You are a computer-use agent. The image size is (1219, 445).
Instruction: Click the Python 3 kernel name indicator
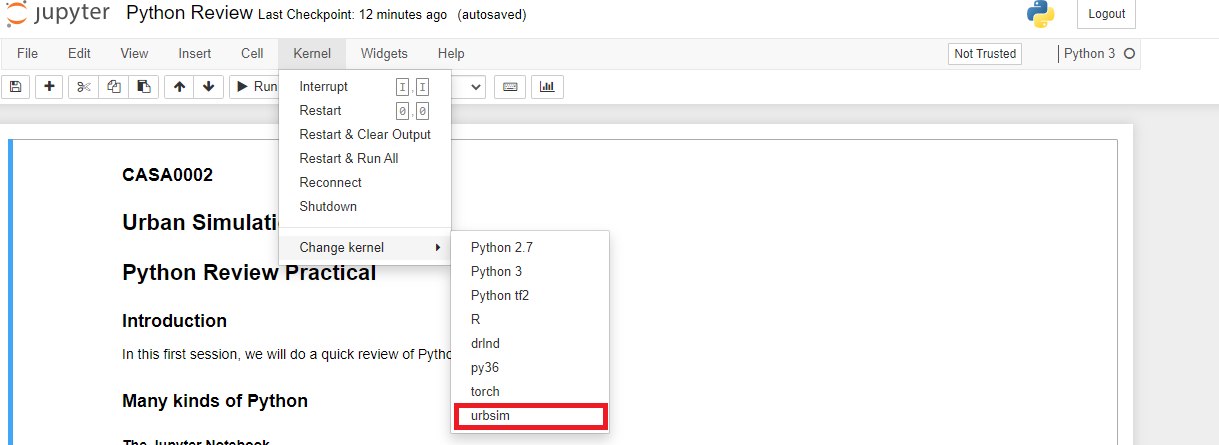pyautogui.click(x=1089, y=54)
